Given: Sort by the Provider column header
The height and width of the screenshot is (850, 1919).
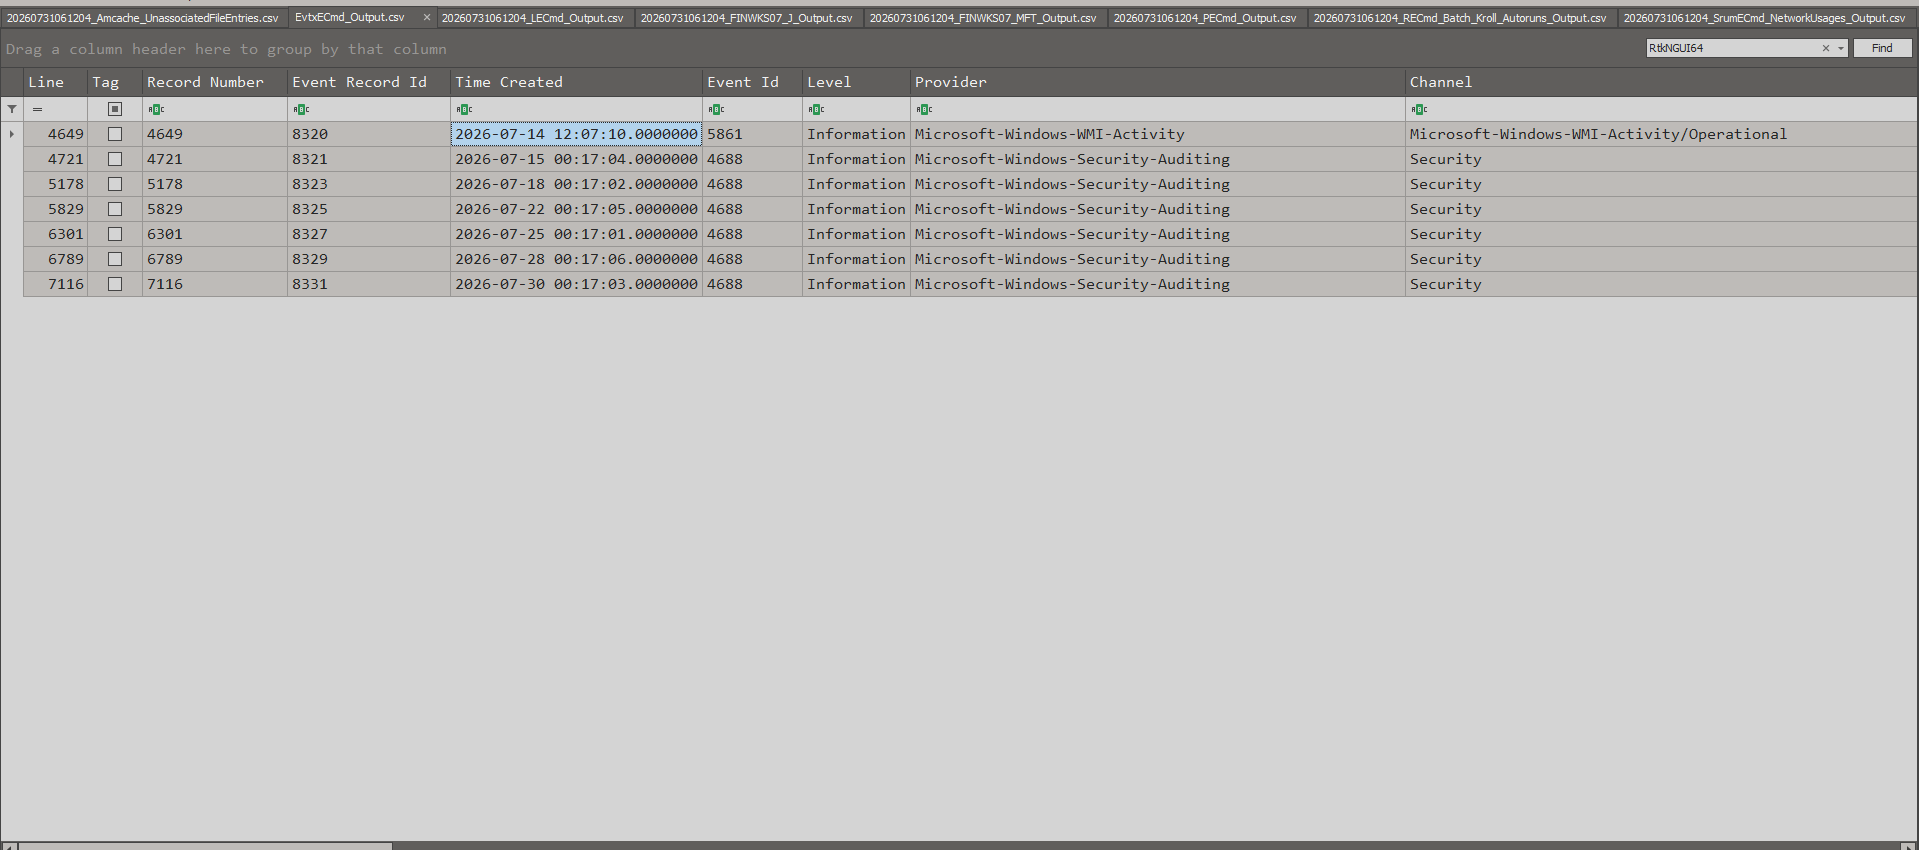Looking at the screenshot, I should (x=1157, y=82).
